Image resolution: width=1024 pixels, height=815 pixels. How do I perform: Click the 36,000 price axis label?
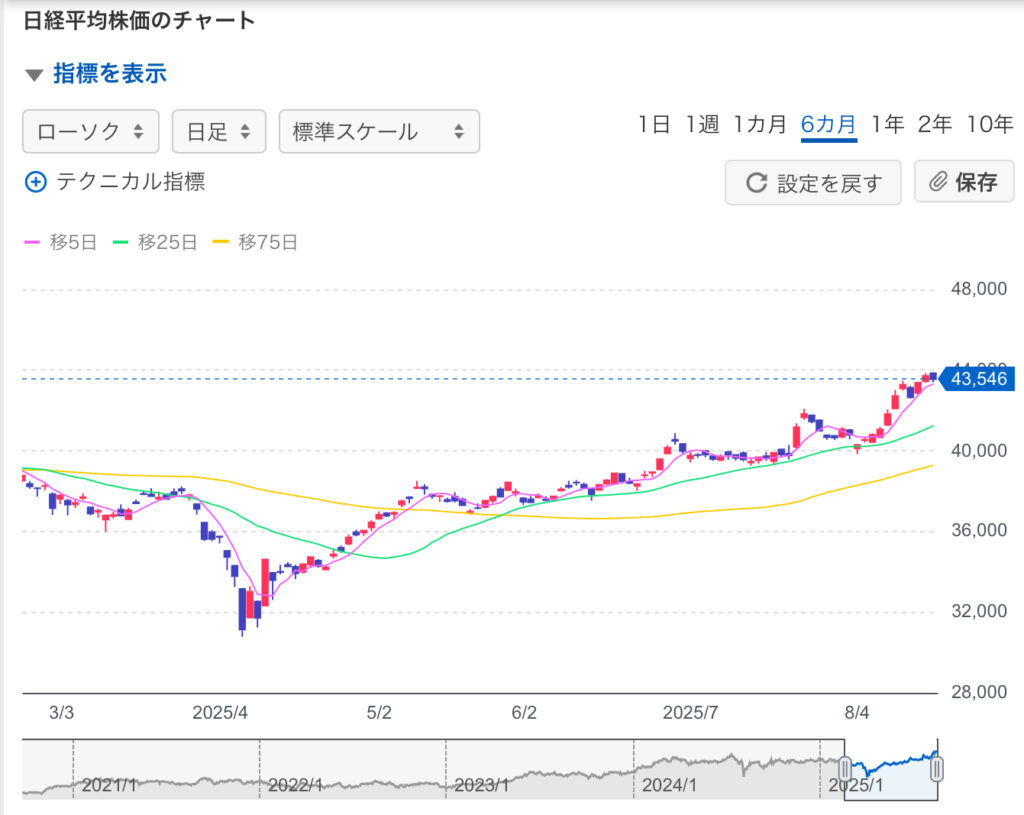coord(978,530)
